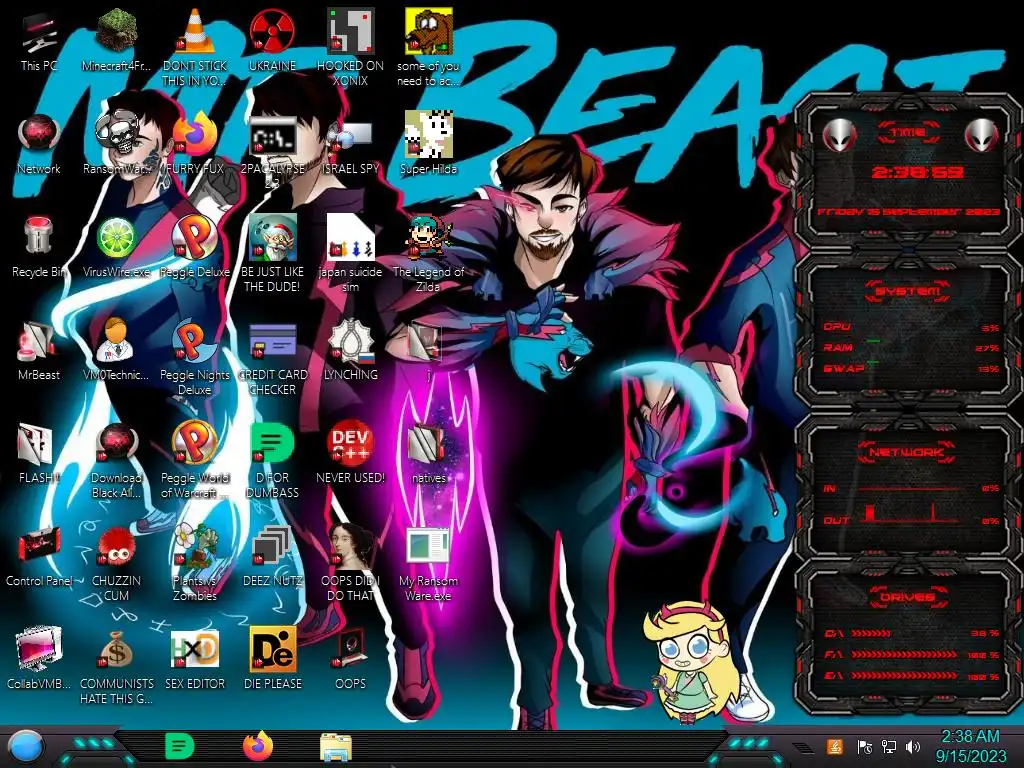
Task: Click the RAM usage row in gadget
Action: click(x=911, y=347)
